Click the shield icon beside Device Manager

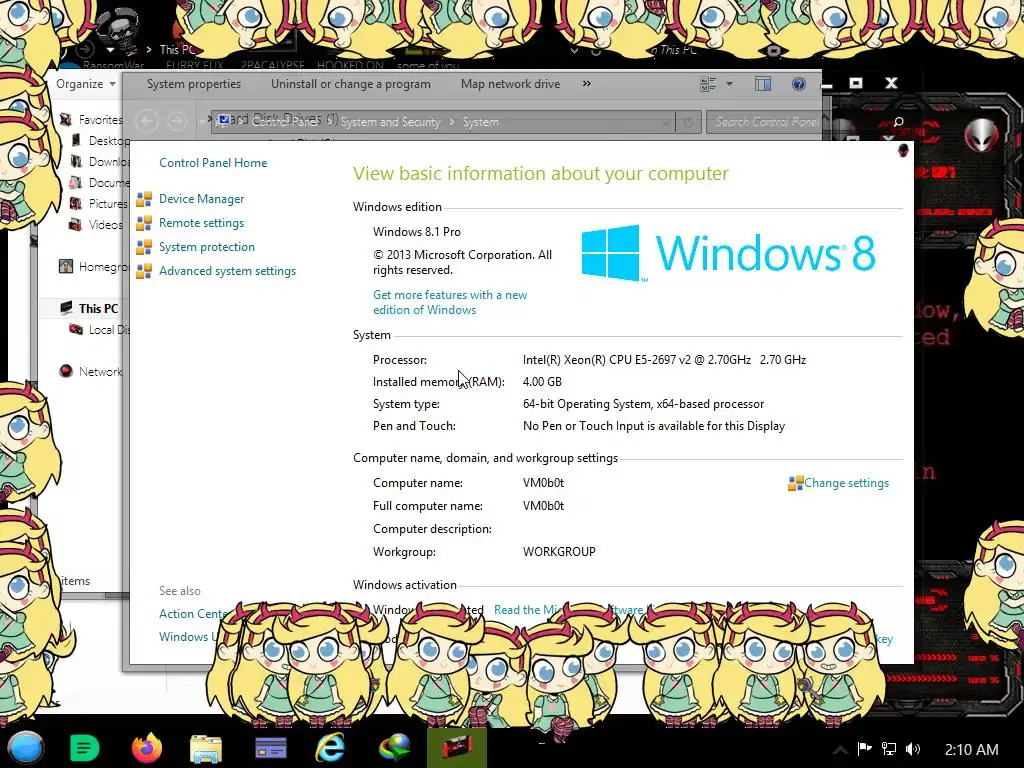(x=144, y=199)
